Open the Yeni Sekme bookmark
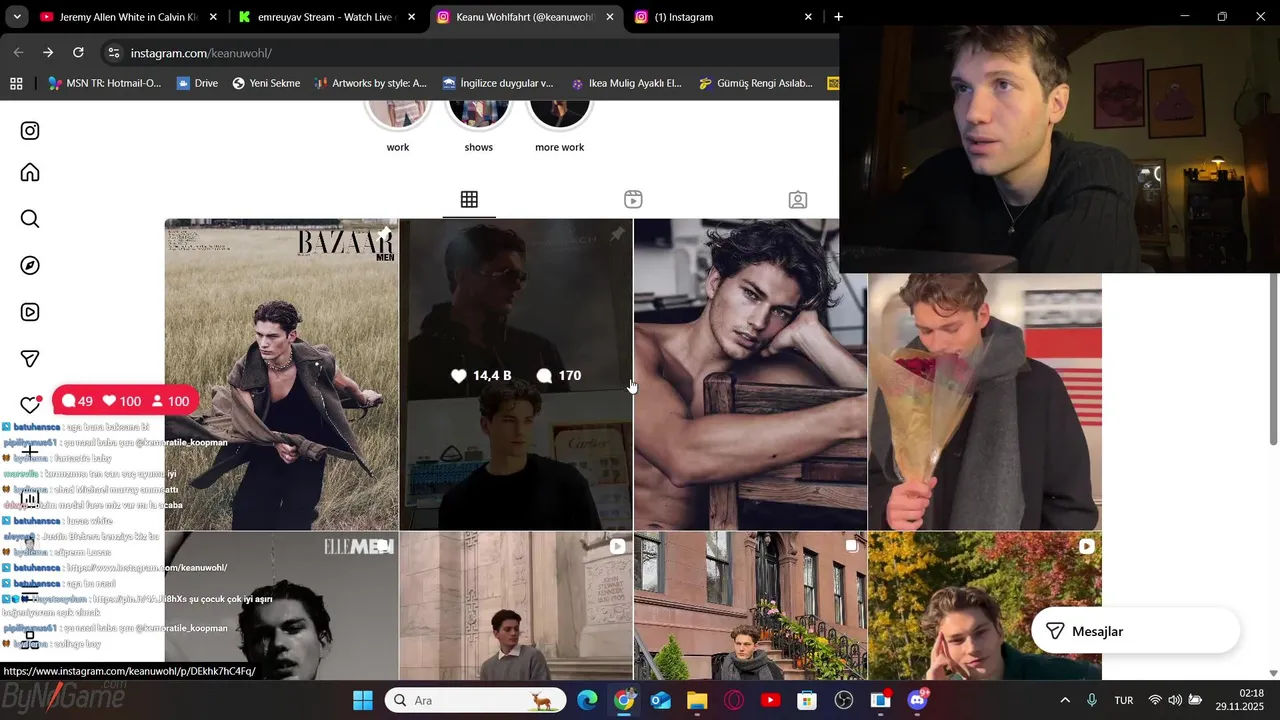The height and width of the screenshot is (720, 1280). tap(266, 83)
